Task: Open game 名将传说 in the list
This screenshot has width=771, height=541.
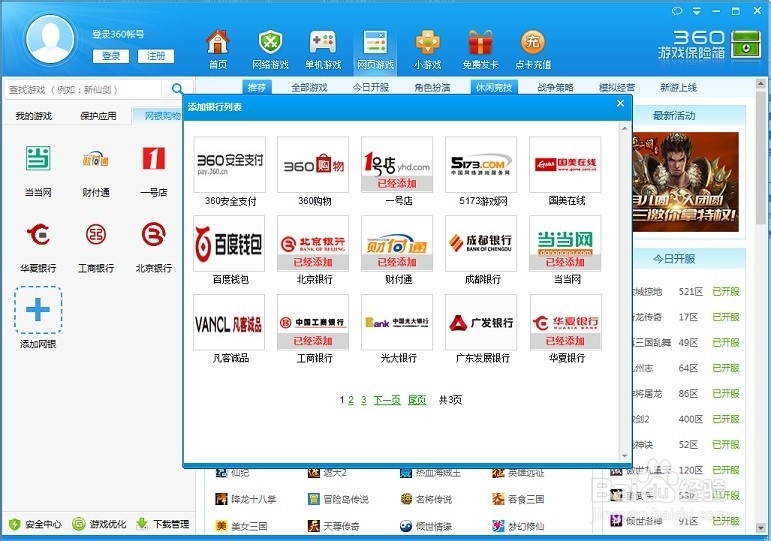Action: click(426, 499)
